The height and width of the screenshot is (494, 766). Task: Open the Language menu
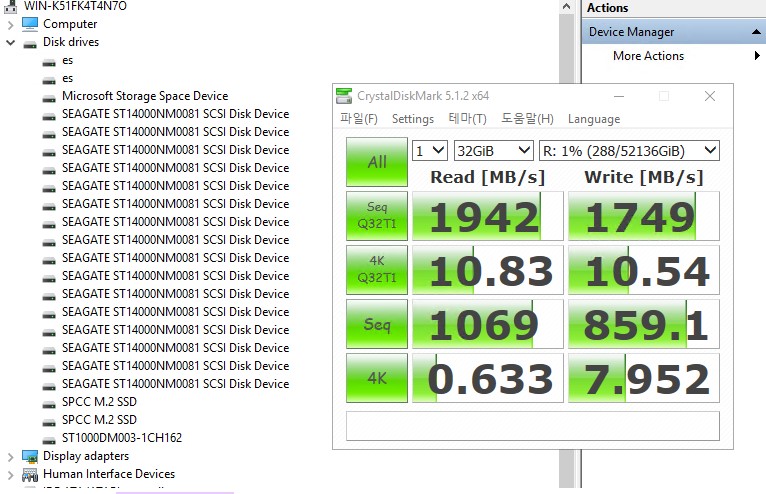pos(593,119)
